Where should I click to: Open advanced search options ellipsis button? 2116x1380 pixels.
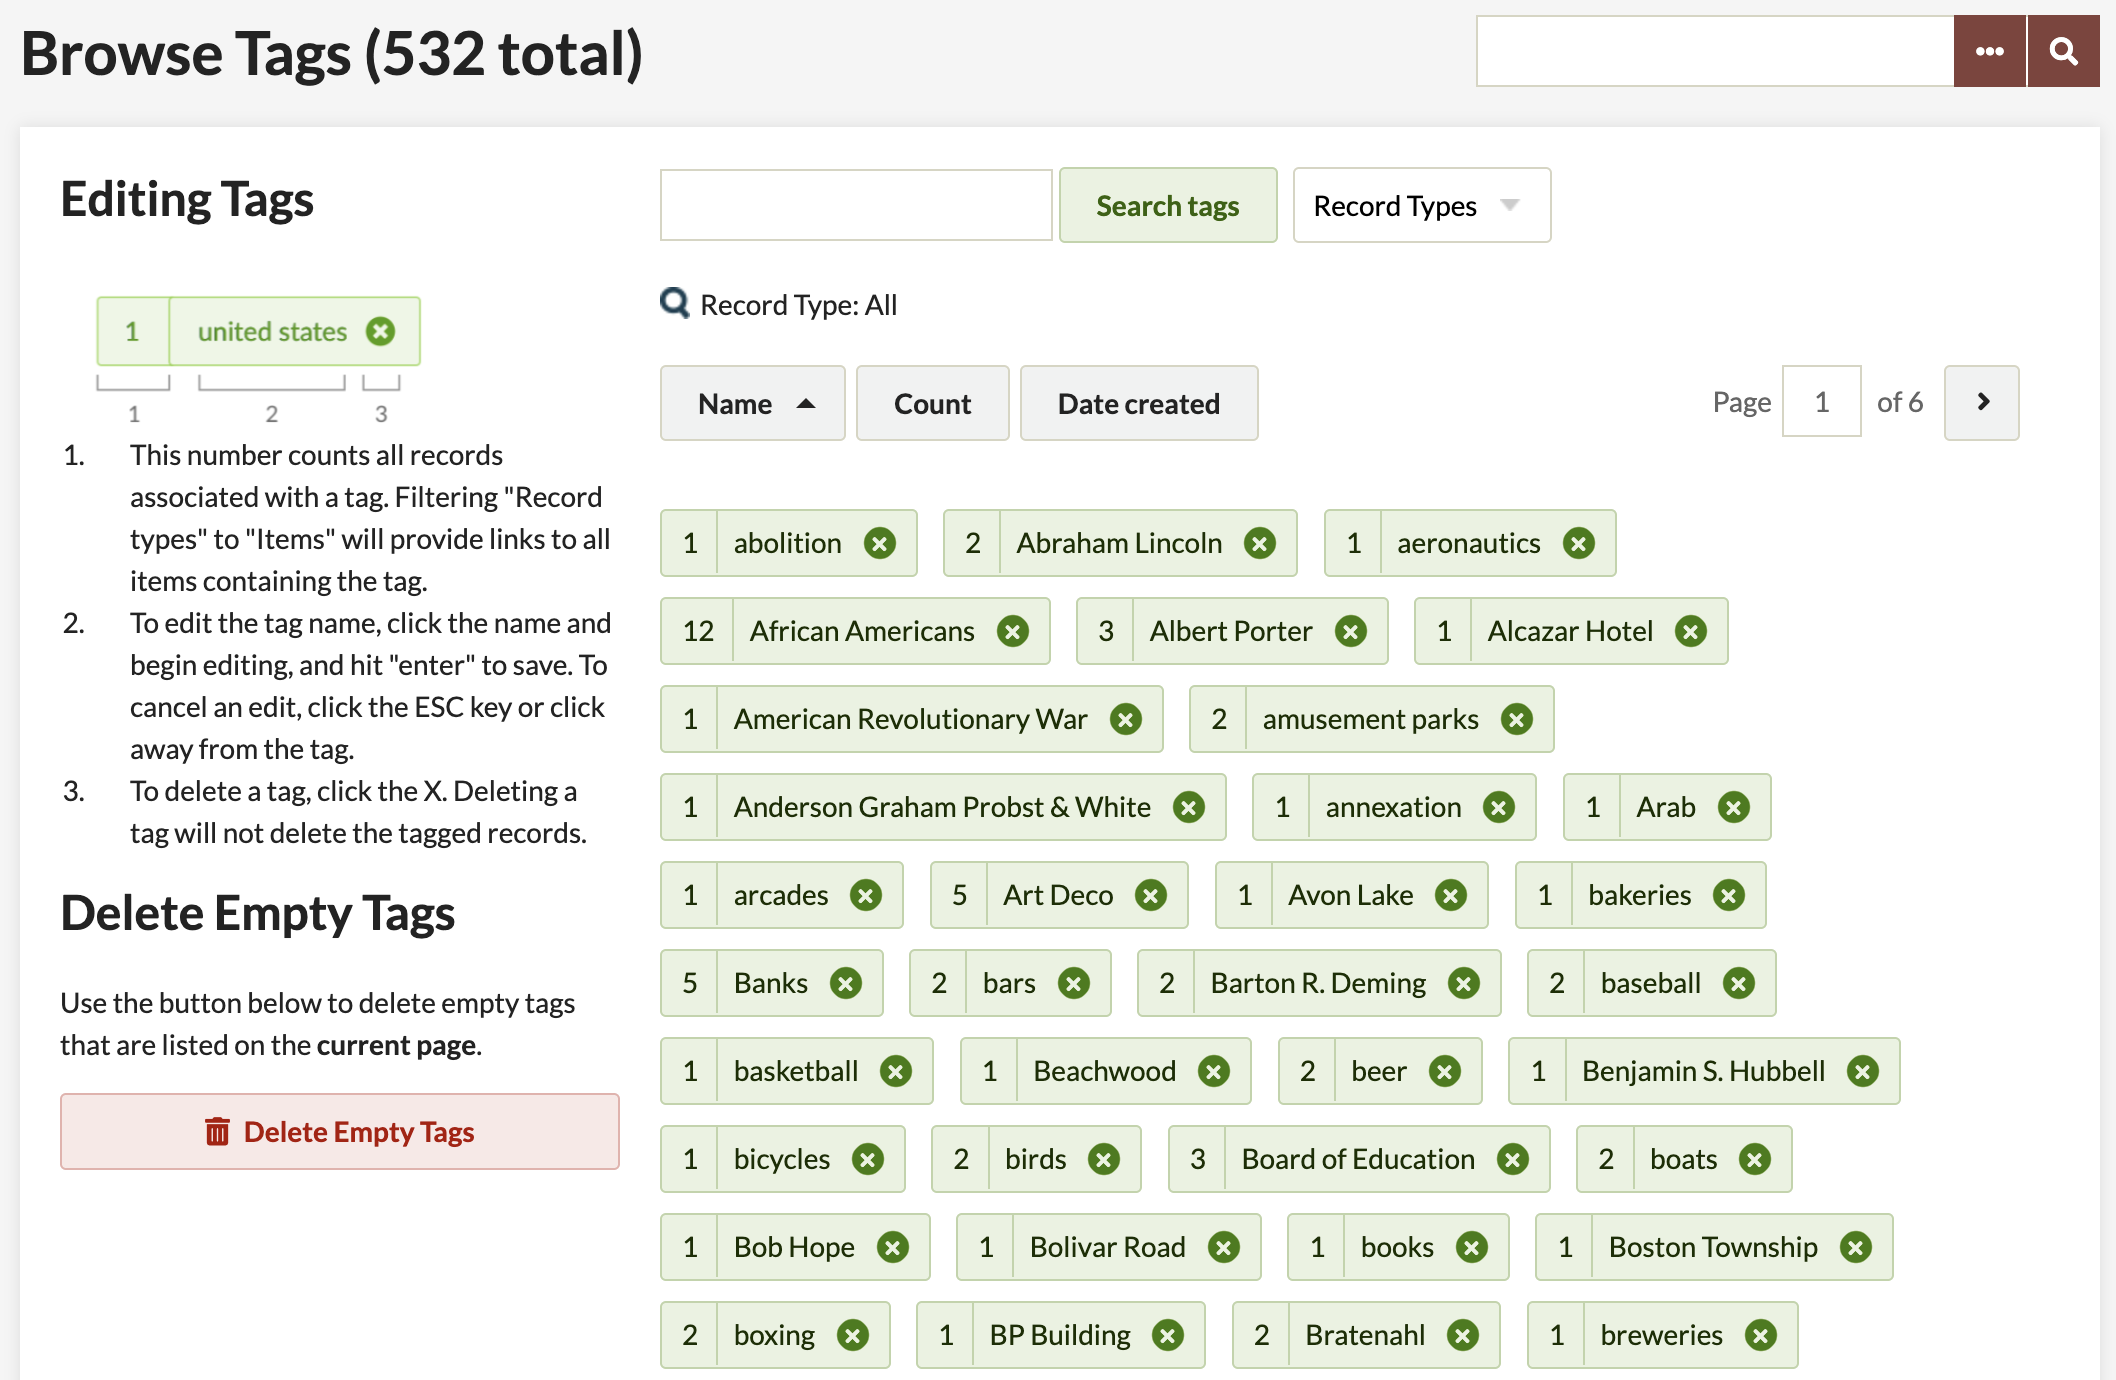[x=1990, y=51]
